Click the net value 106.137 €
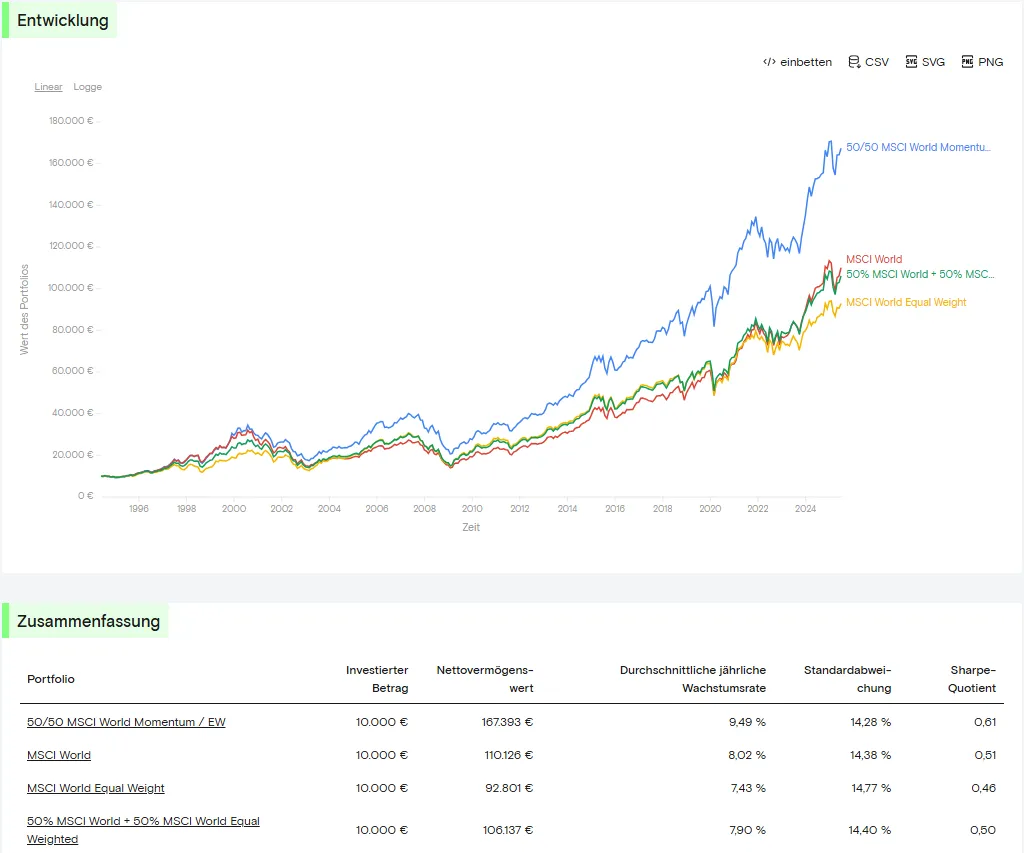 pyautogui.click(x=508, y=830)
